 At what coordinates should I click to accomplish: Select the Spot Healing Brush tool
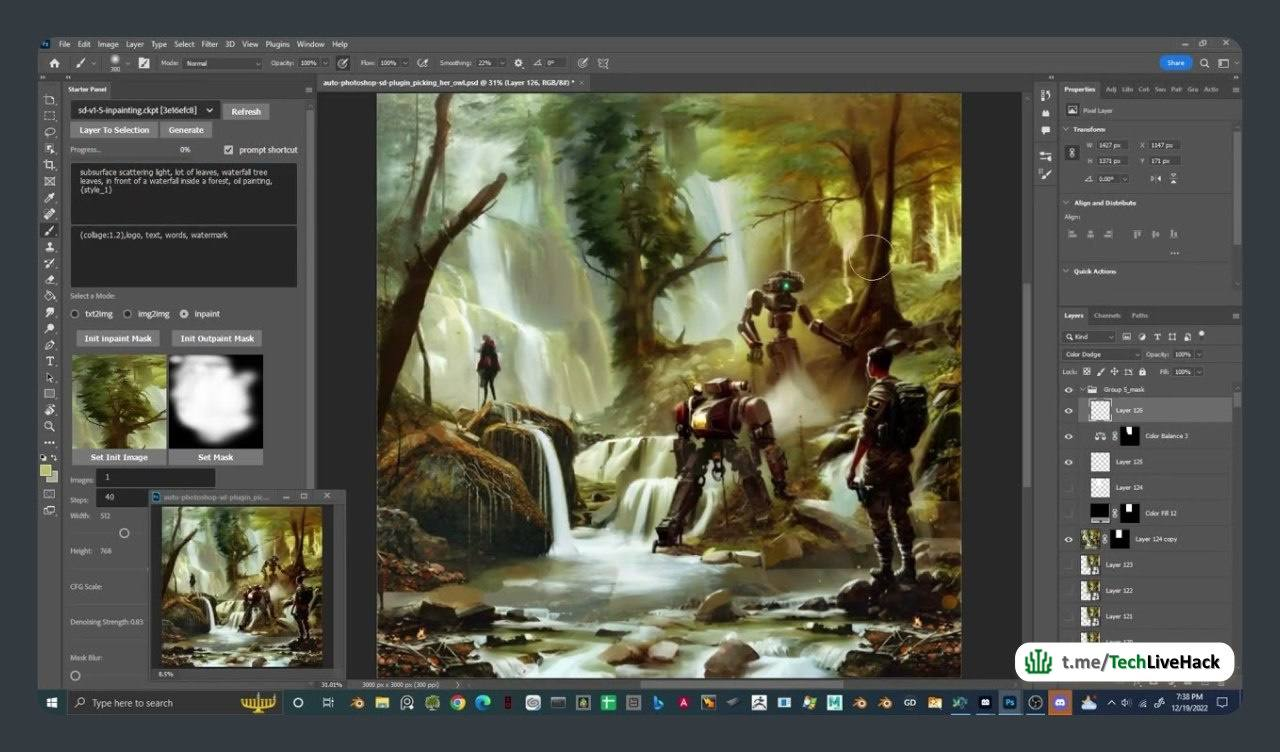[x=50, y=214]
